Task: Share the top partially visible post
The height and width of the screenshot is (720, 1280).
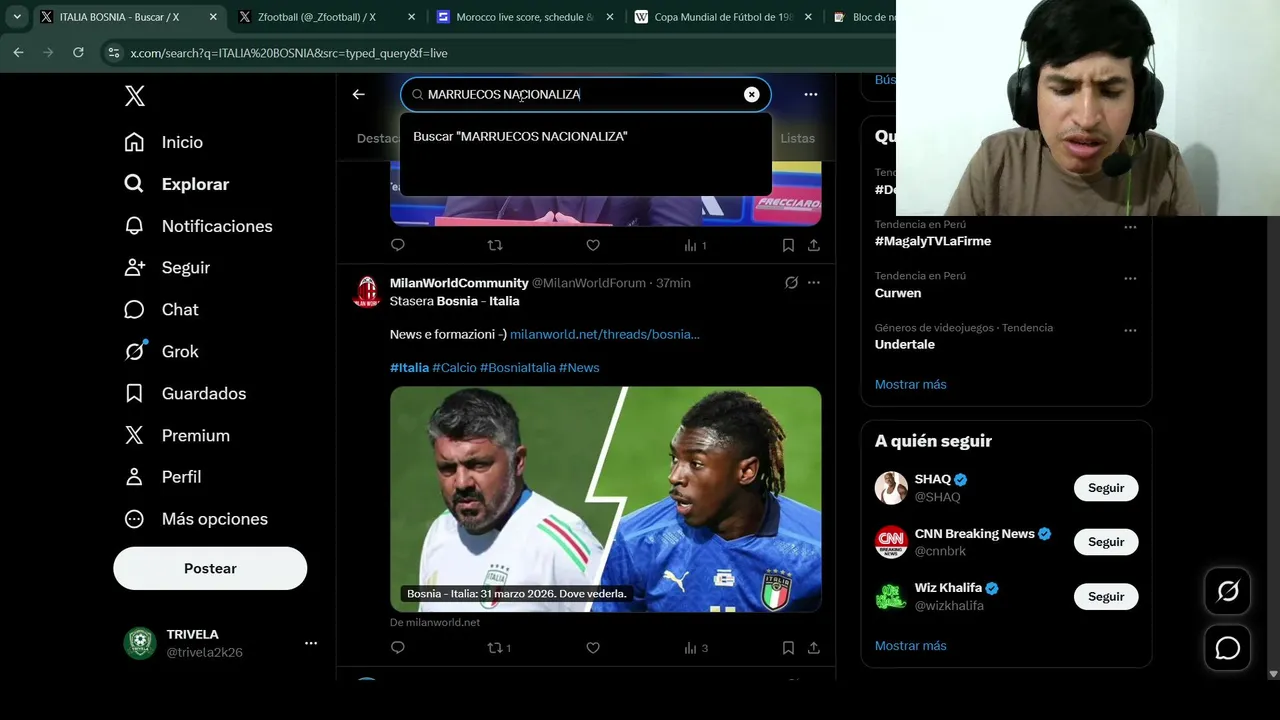Action: (x=814, y=245)
